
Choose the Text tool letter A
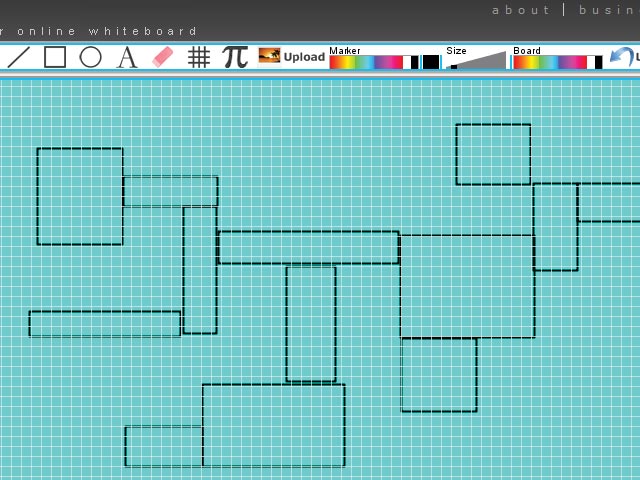point(127,57)
